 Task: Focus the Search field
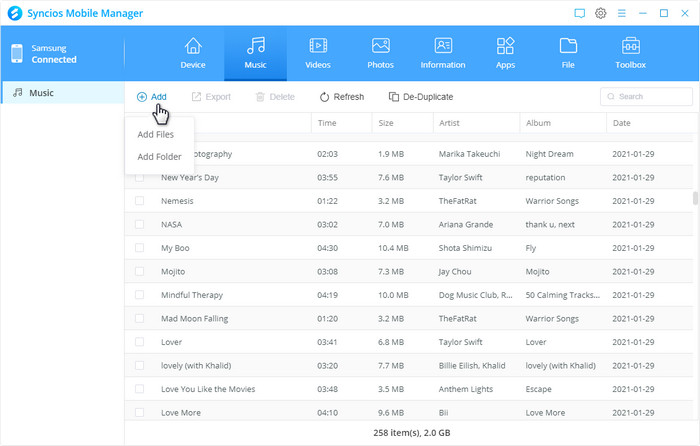tap(646, 96)
